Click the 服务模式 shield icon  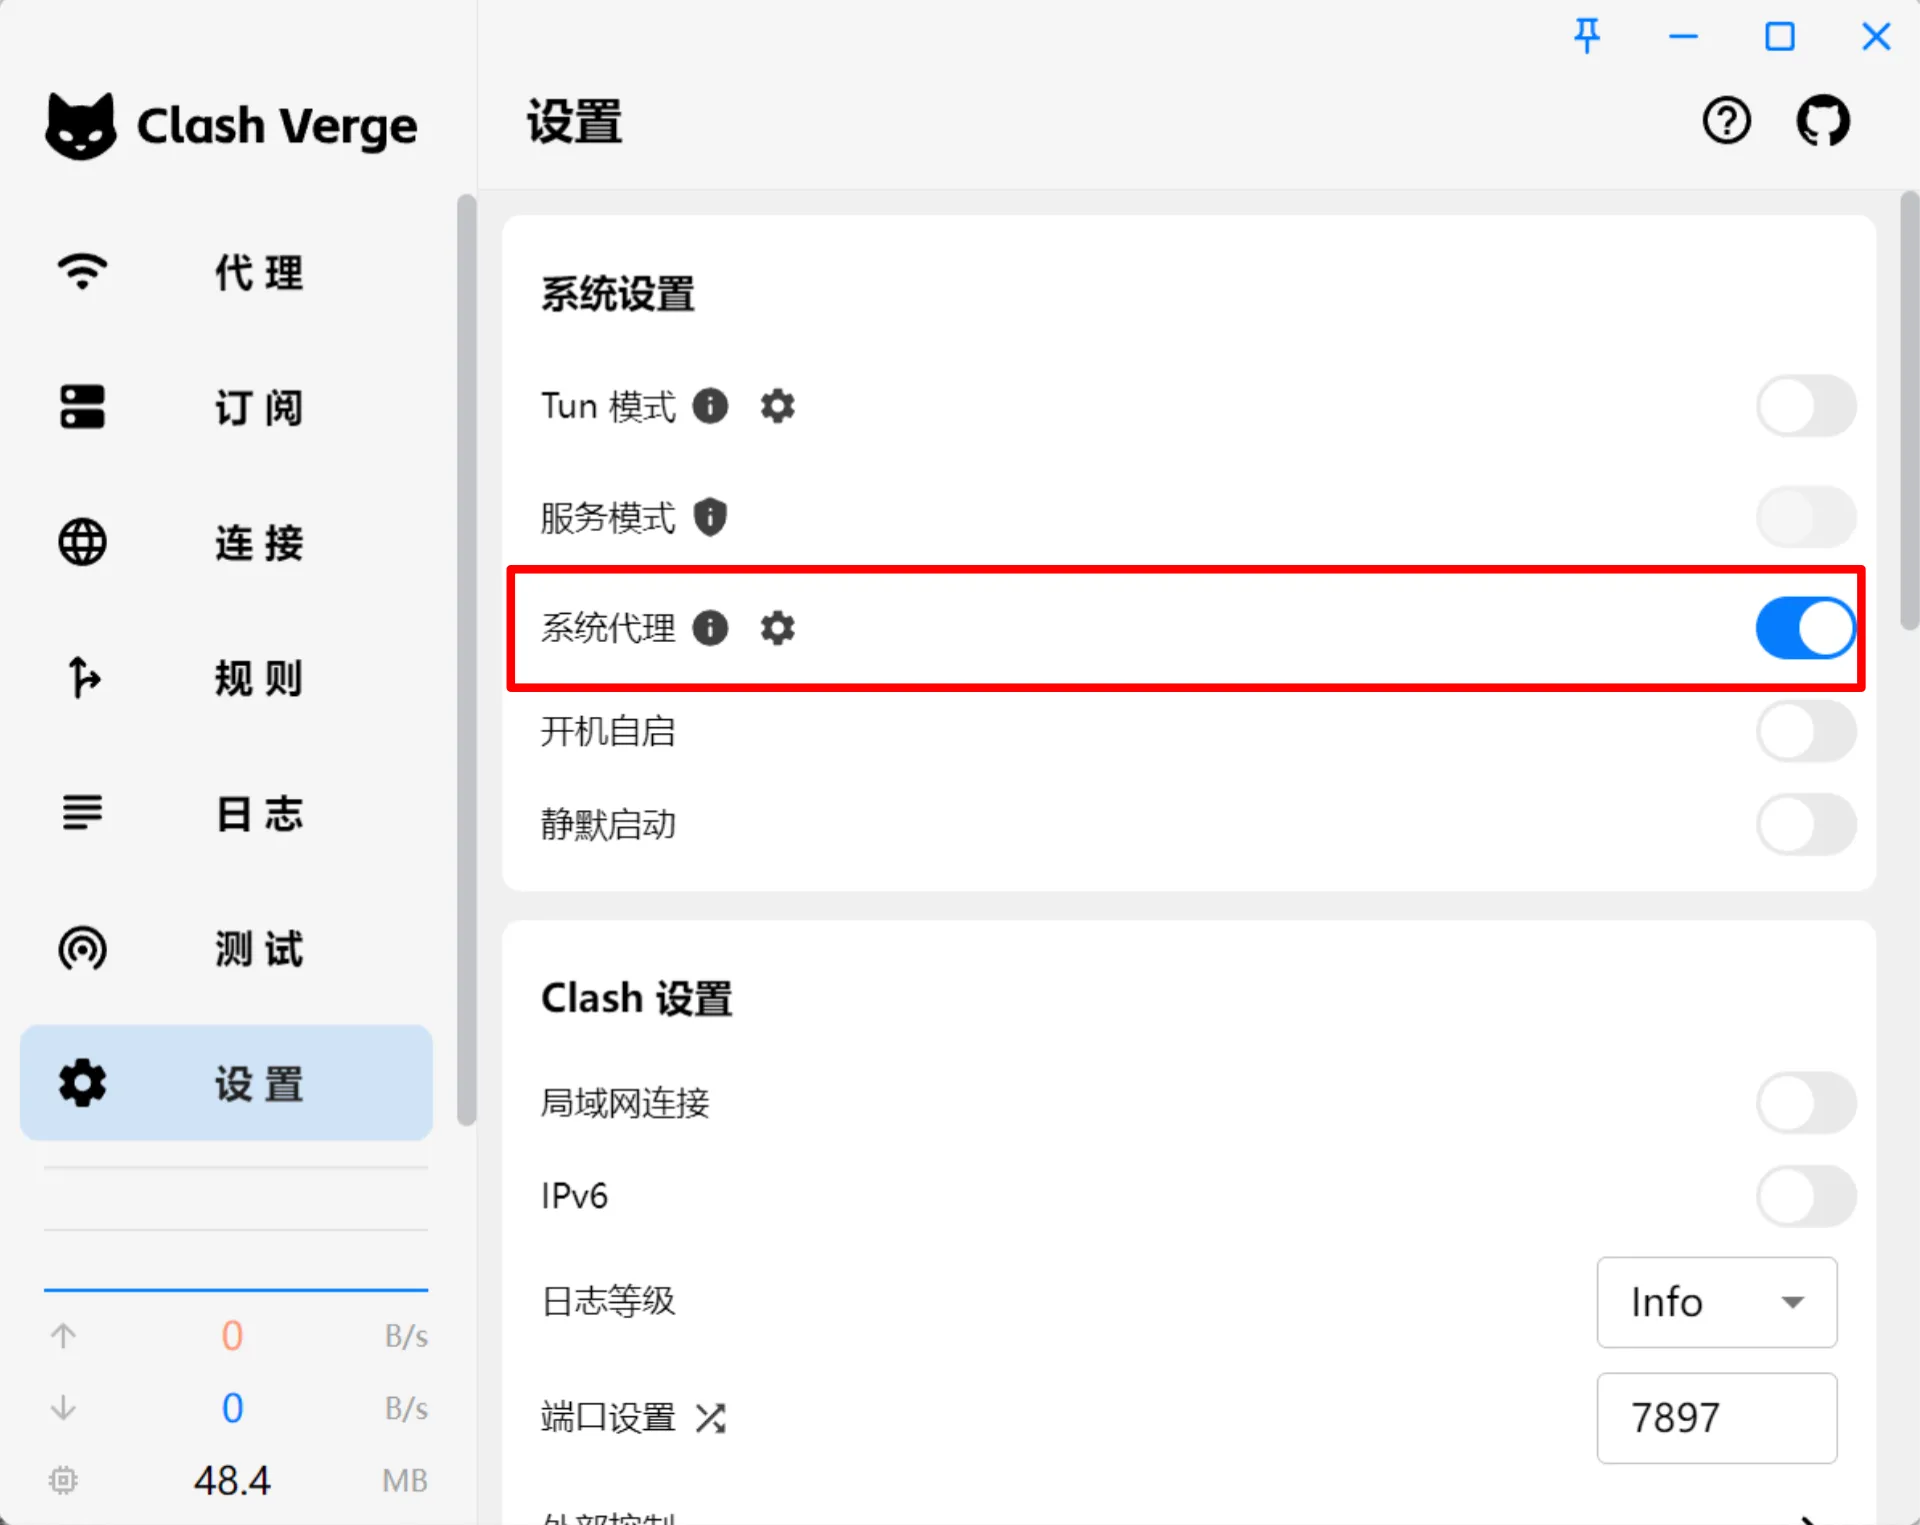(x=710, y=517)
